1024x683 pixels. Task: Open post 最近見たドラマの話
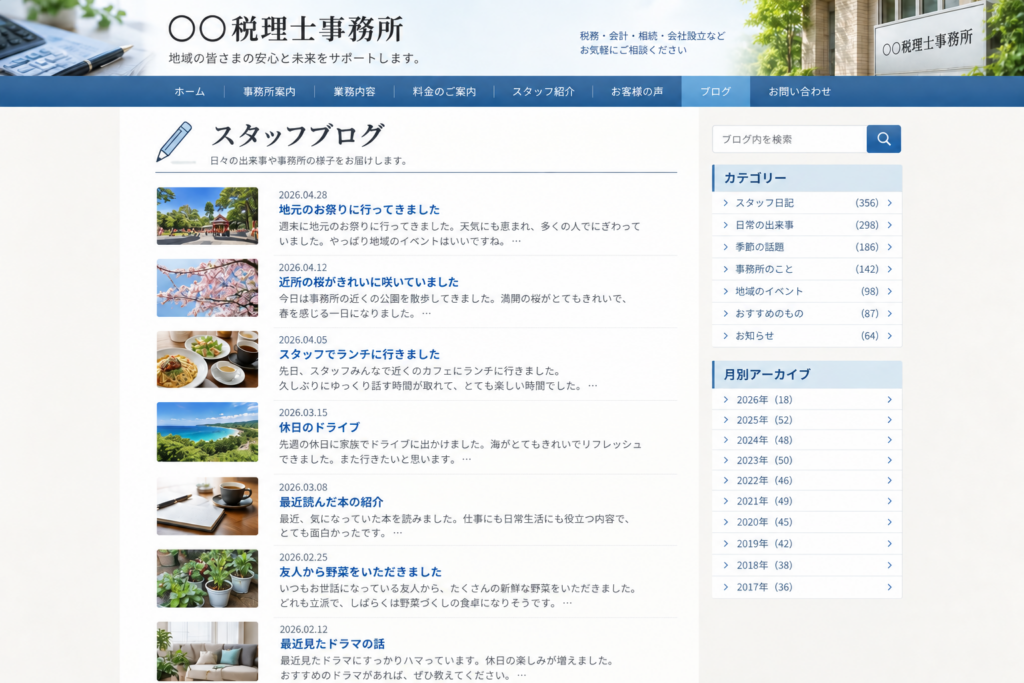click(332, 644)
